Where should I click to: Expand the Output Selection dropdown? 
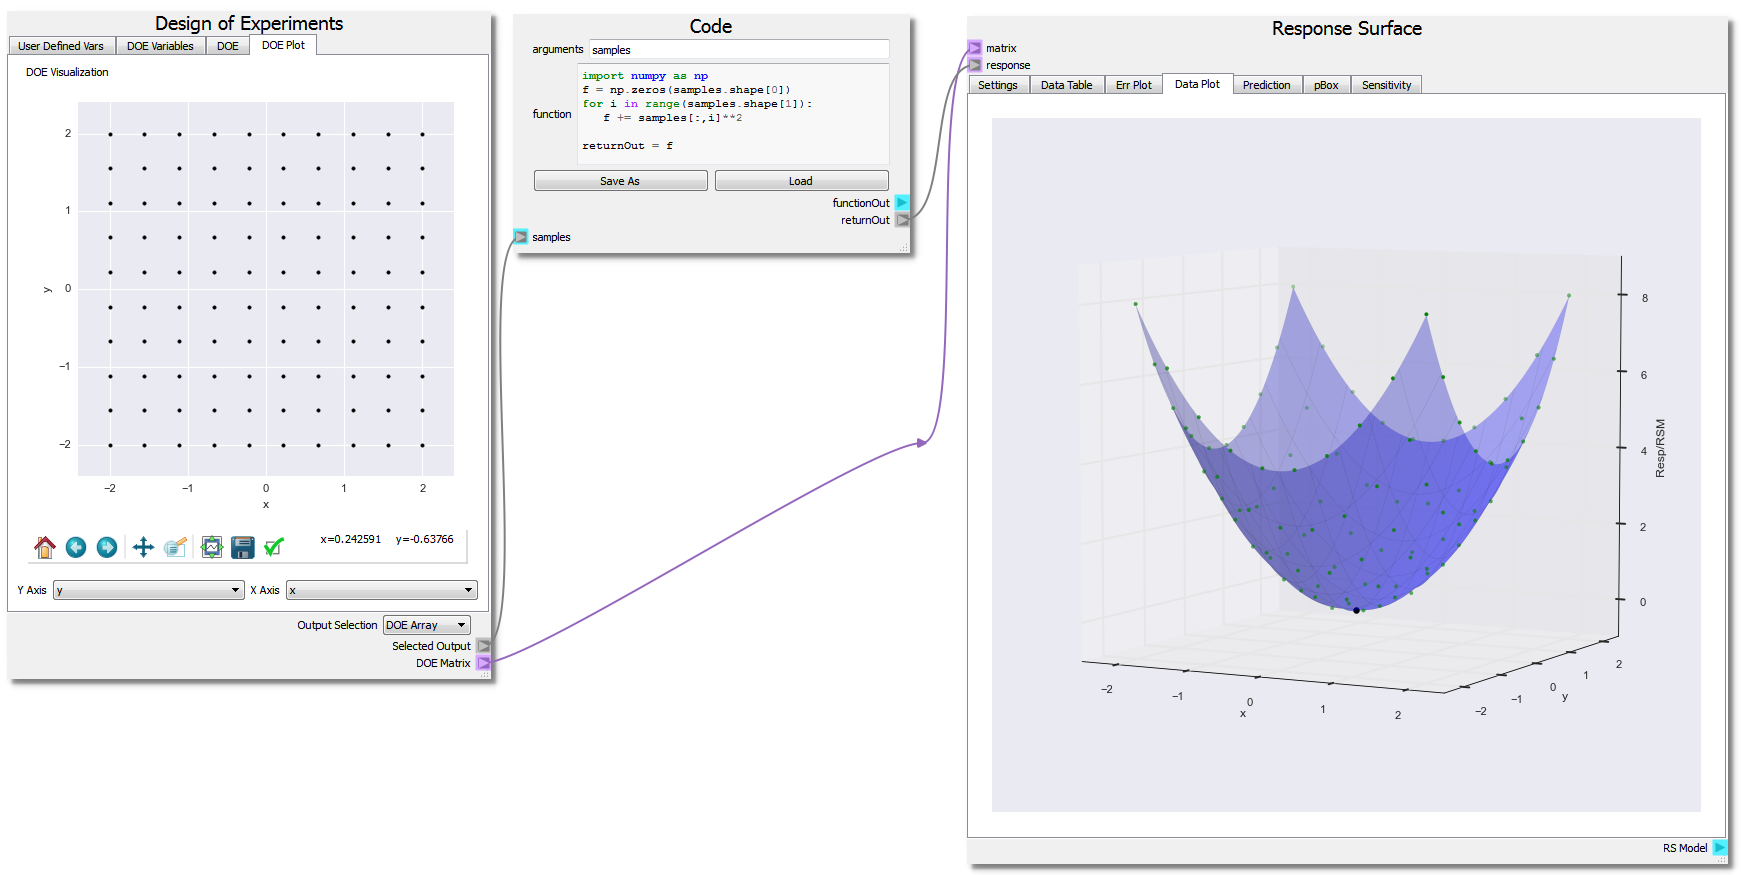pyautogui.click(x=426, y=625)
